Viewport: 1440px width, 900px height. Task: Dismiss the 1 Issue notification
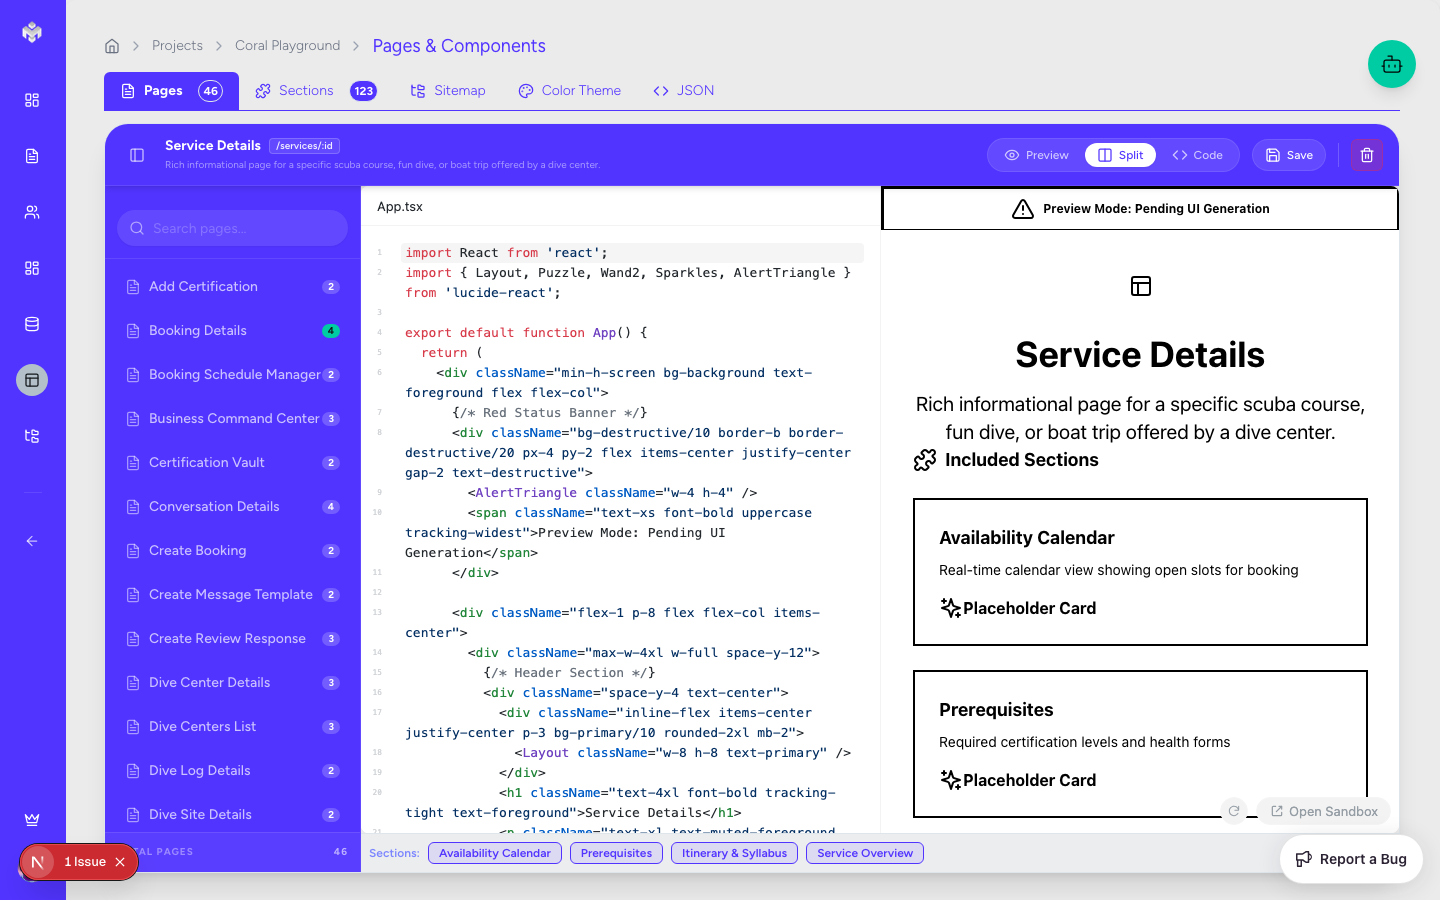pyautogui.click(x=120, y=862)
